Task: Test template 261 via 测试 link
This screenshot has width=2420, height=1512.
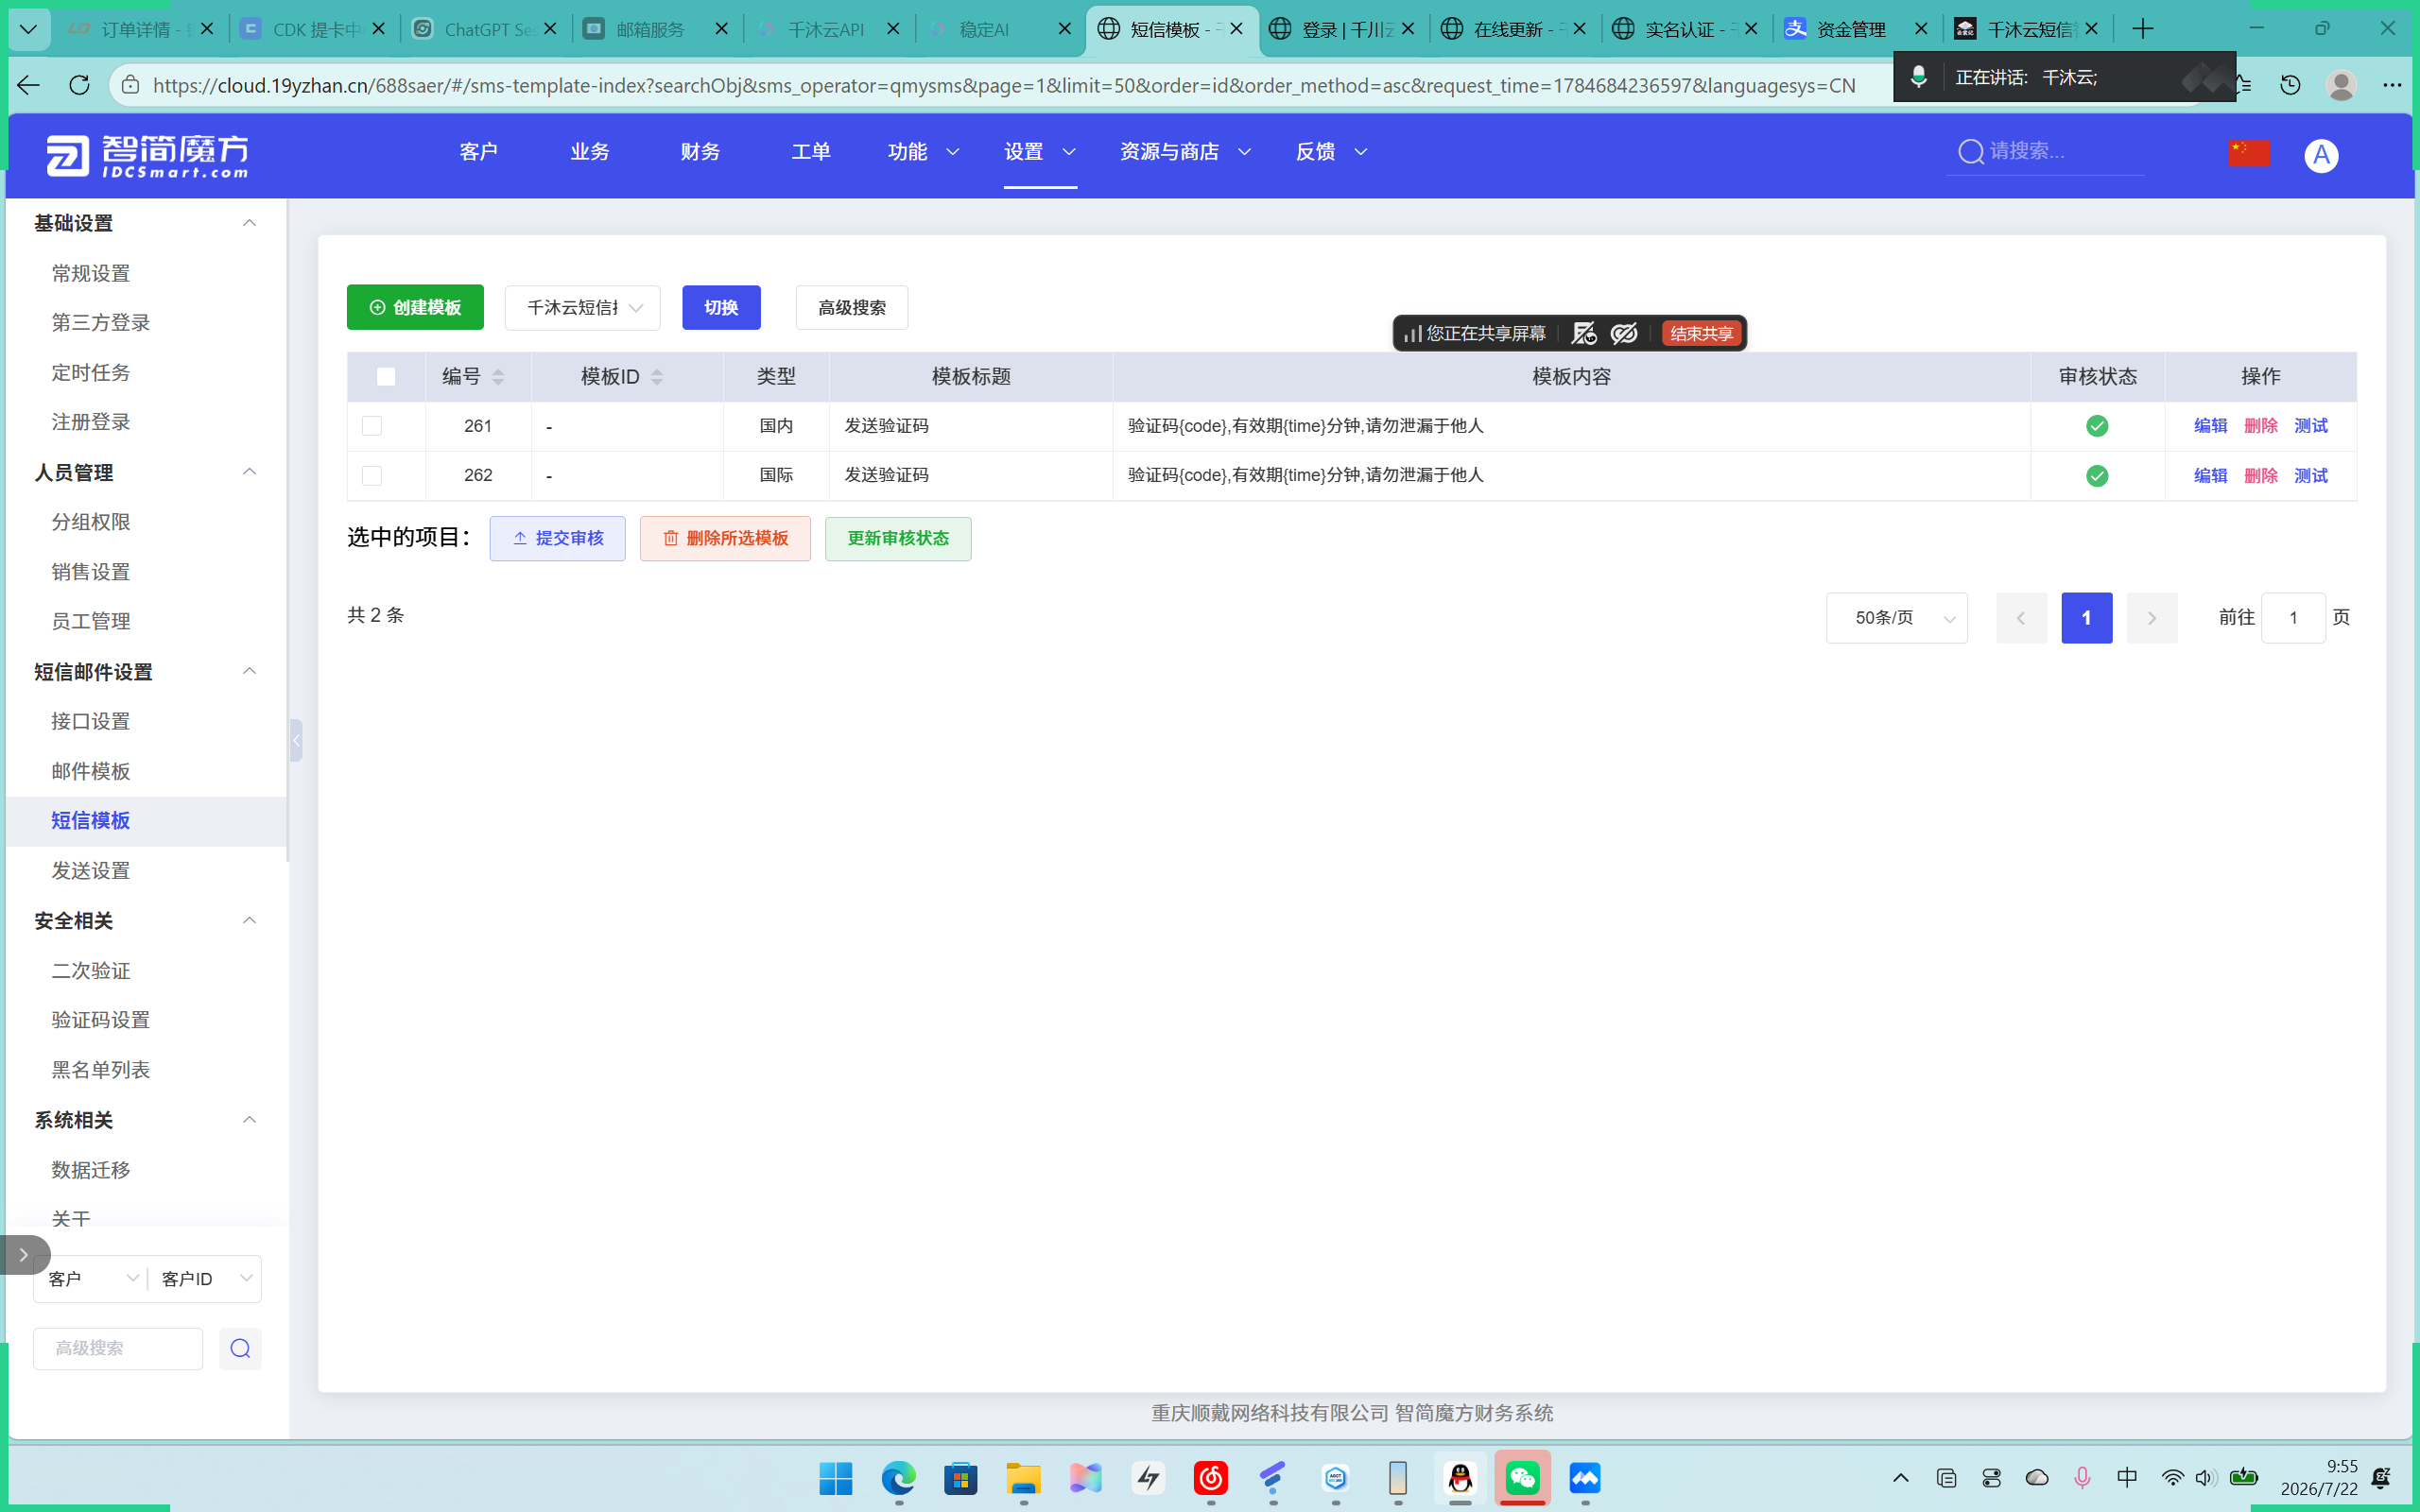Action: (x=2310, y=426)
